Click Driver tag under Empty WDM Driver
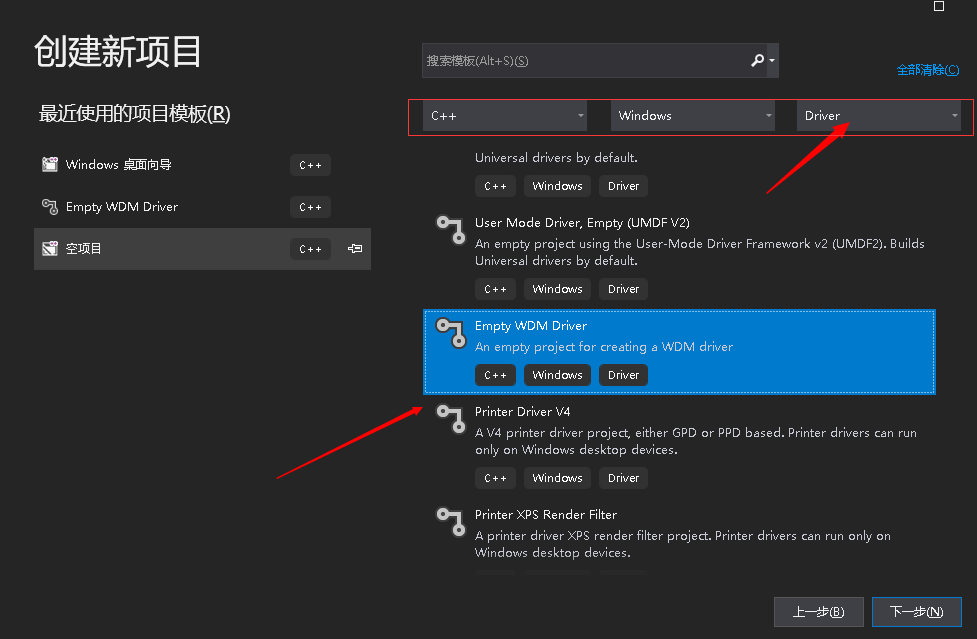This screenshot has width=977, height=639. pyautogui.click(x=623, y=375)
